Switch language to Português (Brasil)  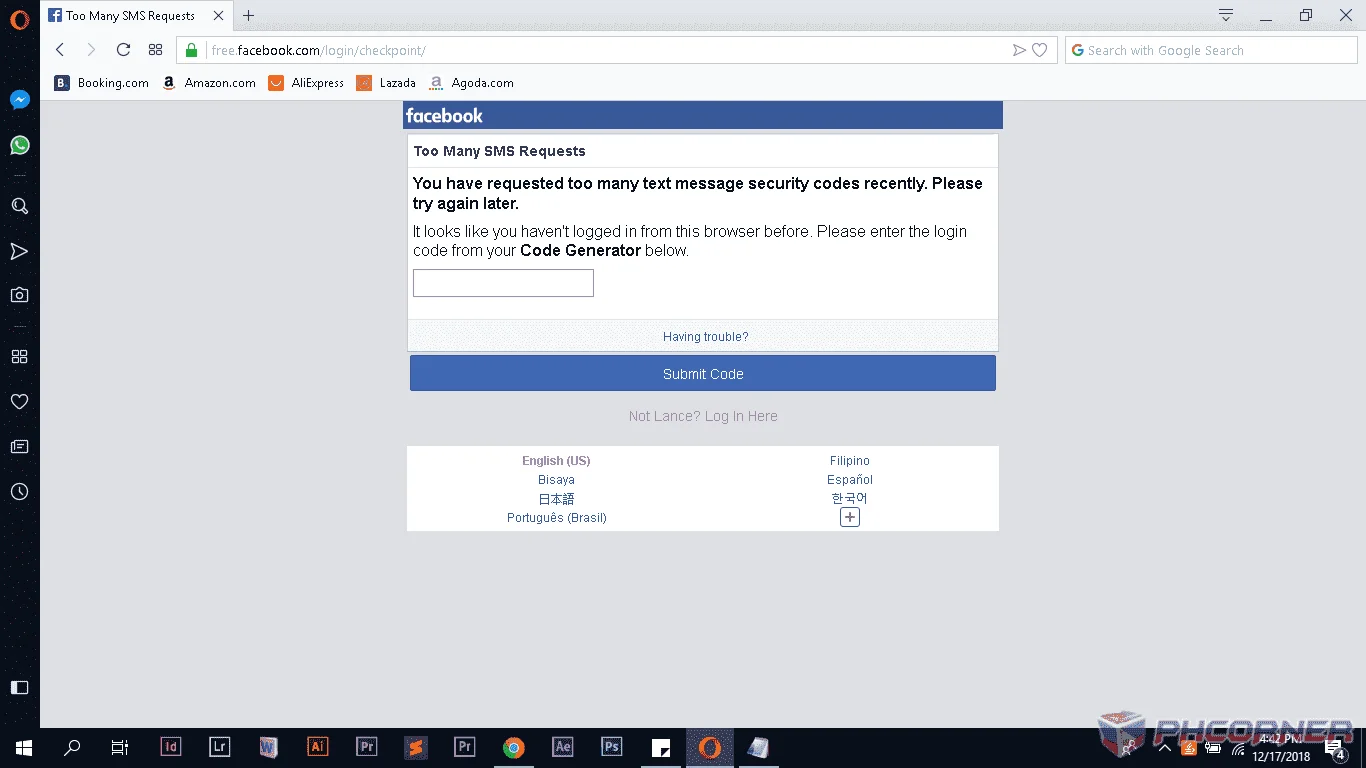pos(557,518)
